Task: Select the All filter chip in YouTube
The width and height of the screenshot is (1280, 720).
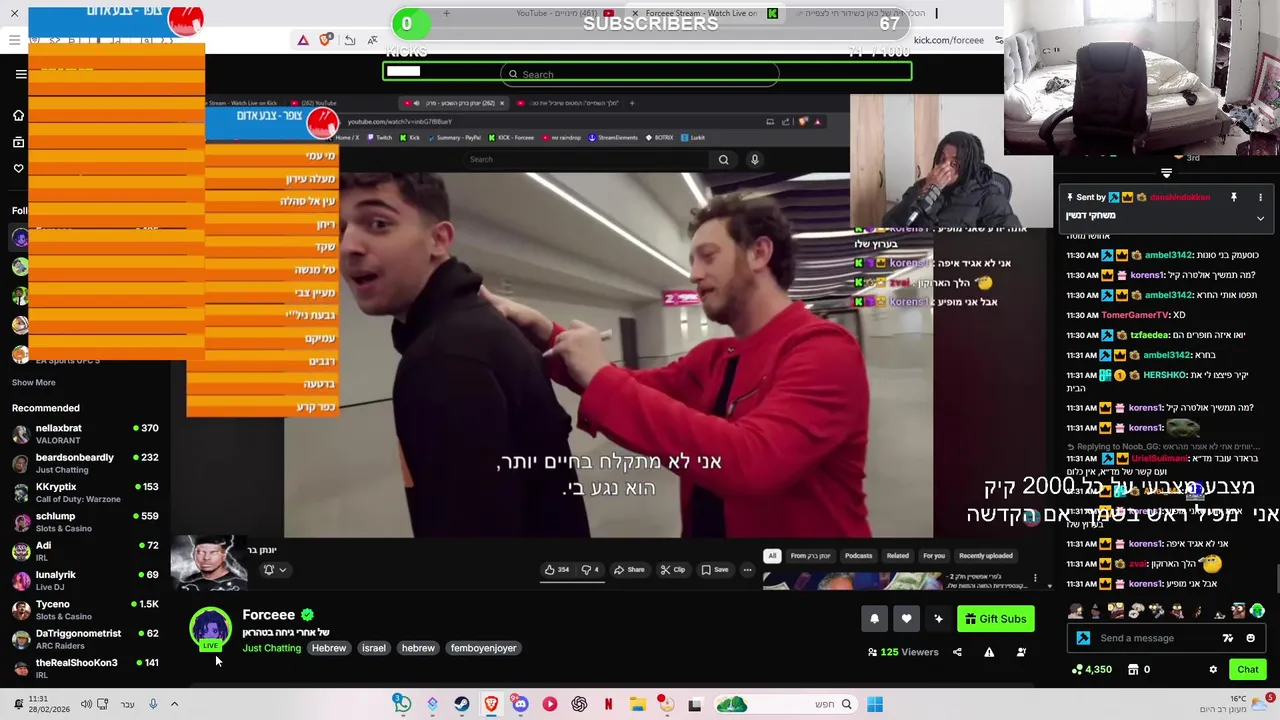Action: pyautogui.click(x=772, y=556)
